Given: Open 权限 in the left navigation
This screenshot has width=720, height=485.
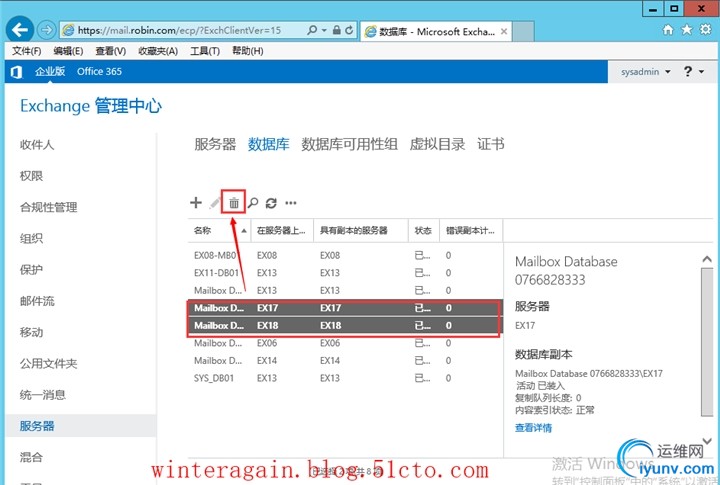Looking at the screenshot, I should tap(31, 176).
